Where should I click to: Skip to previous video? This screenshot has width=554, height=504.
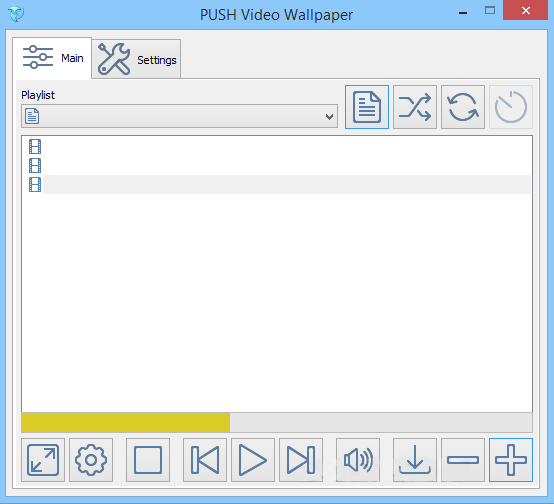(x=205, y=460)
